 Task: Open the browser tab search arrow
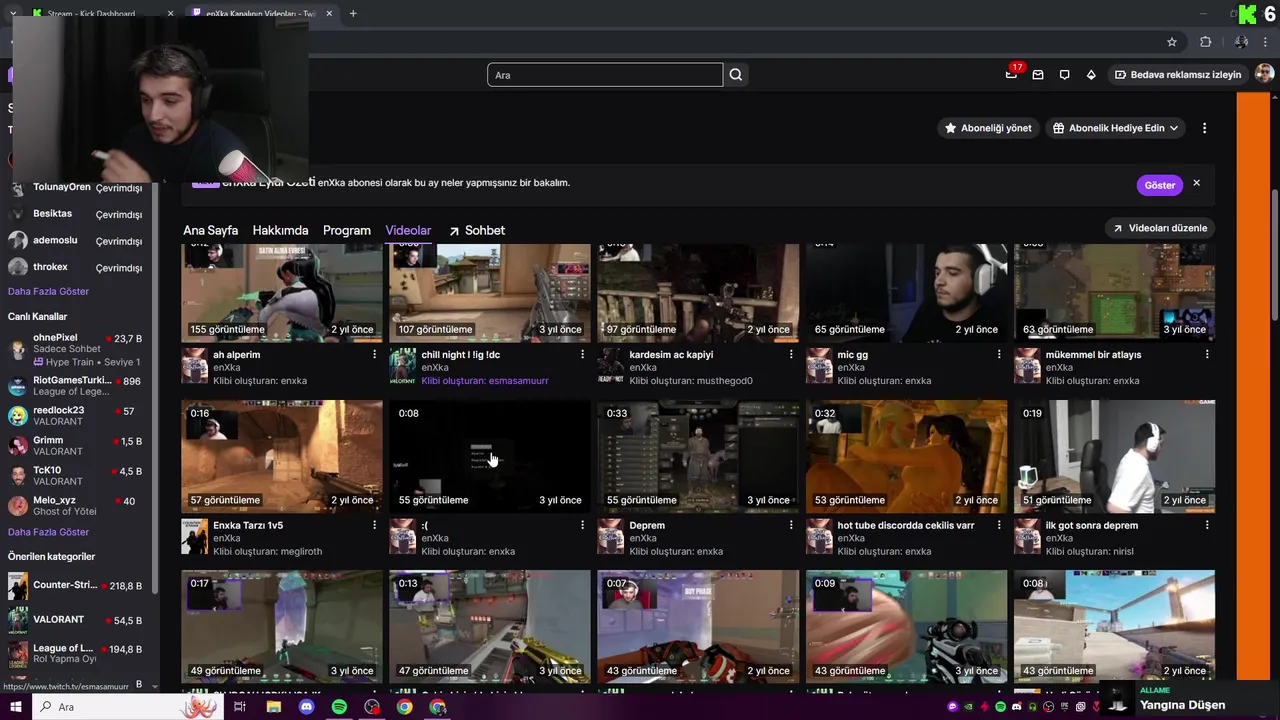[x=12, y=13]
